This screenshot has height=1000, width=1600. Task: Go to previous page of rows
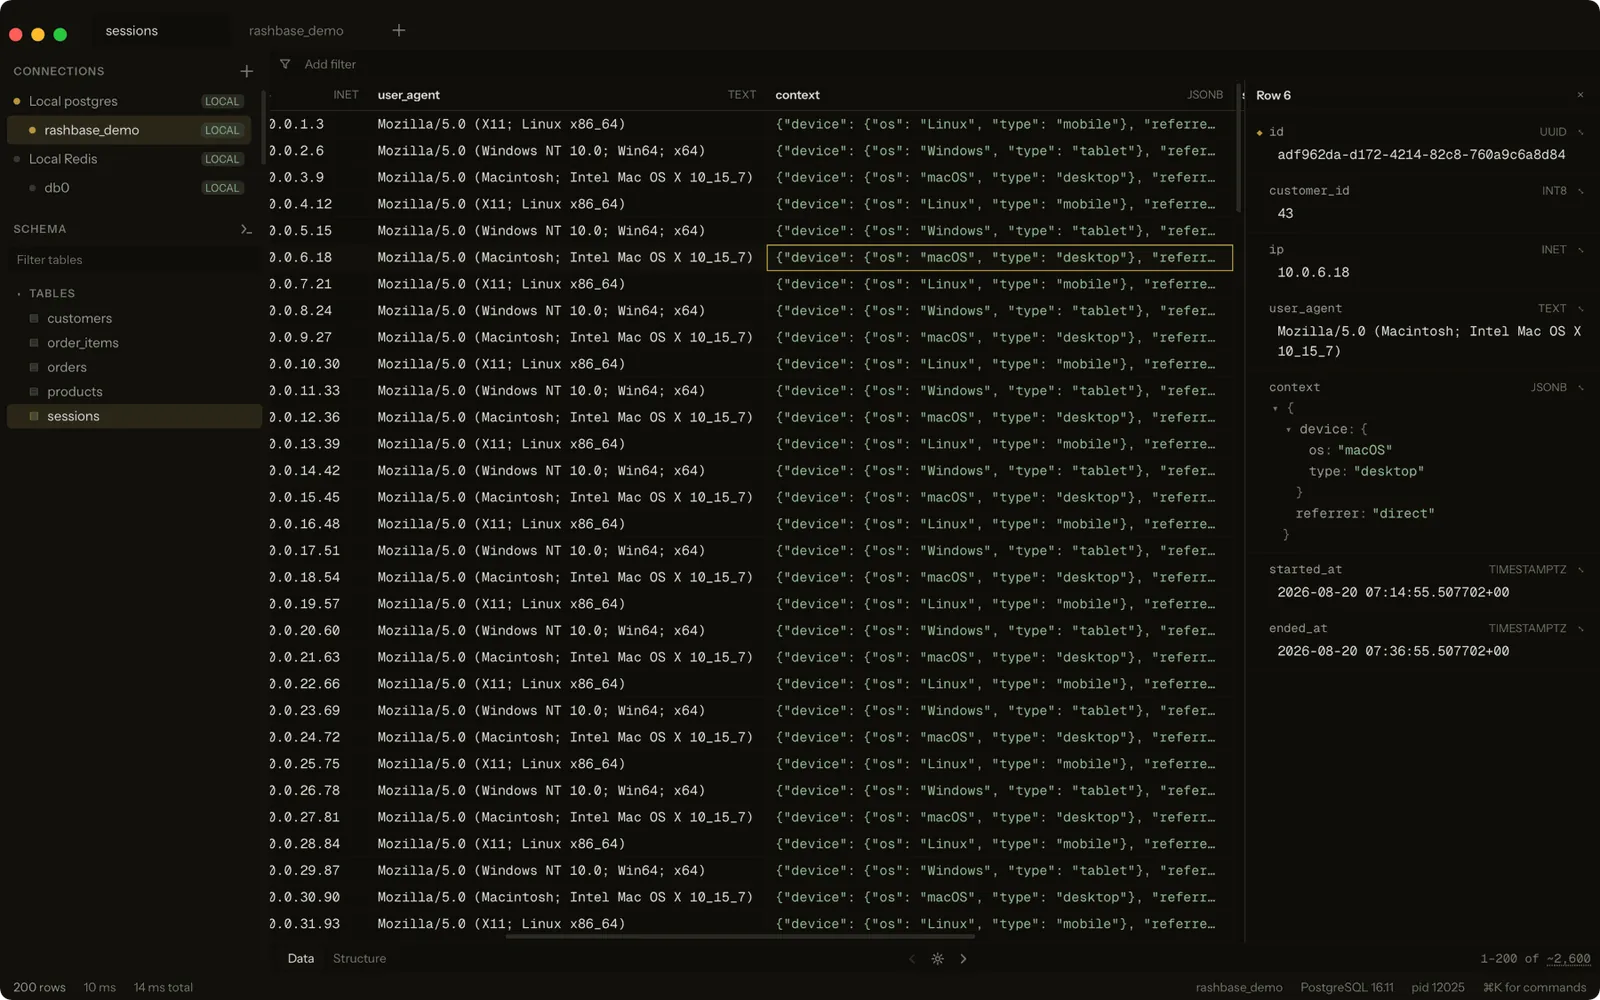(912, 958)
